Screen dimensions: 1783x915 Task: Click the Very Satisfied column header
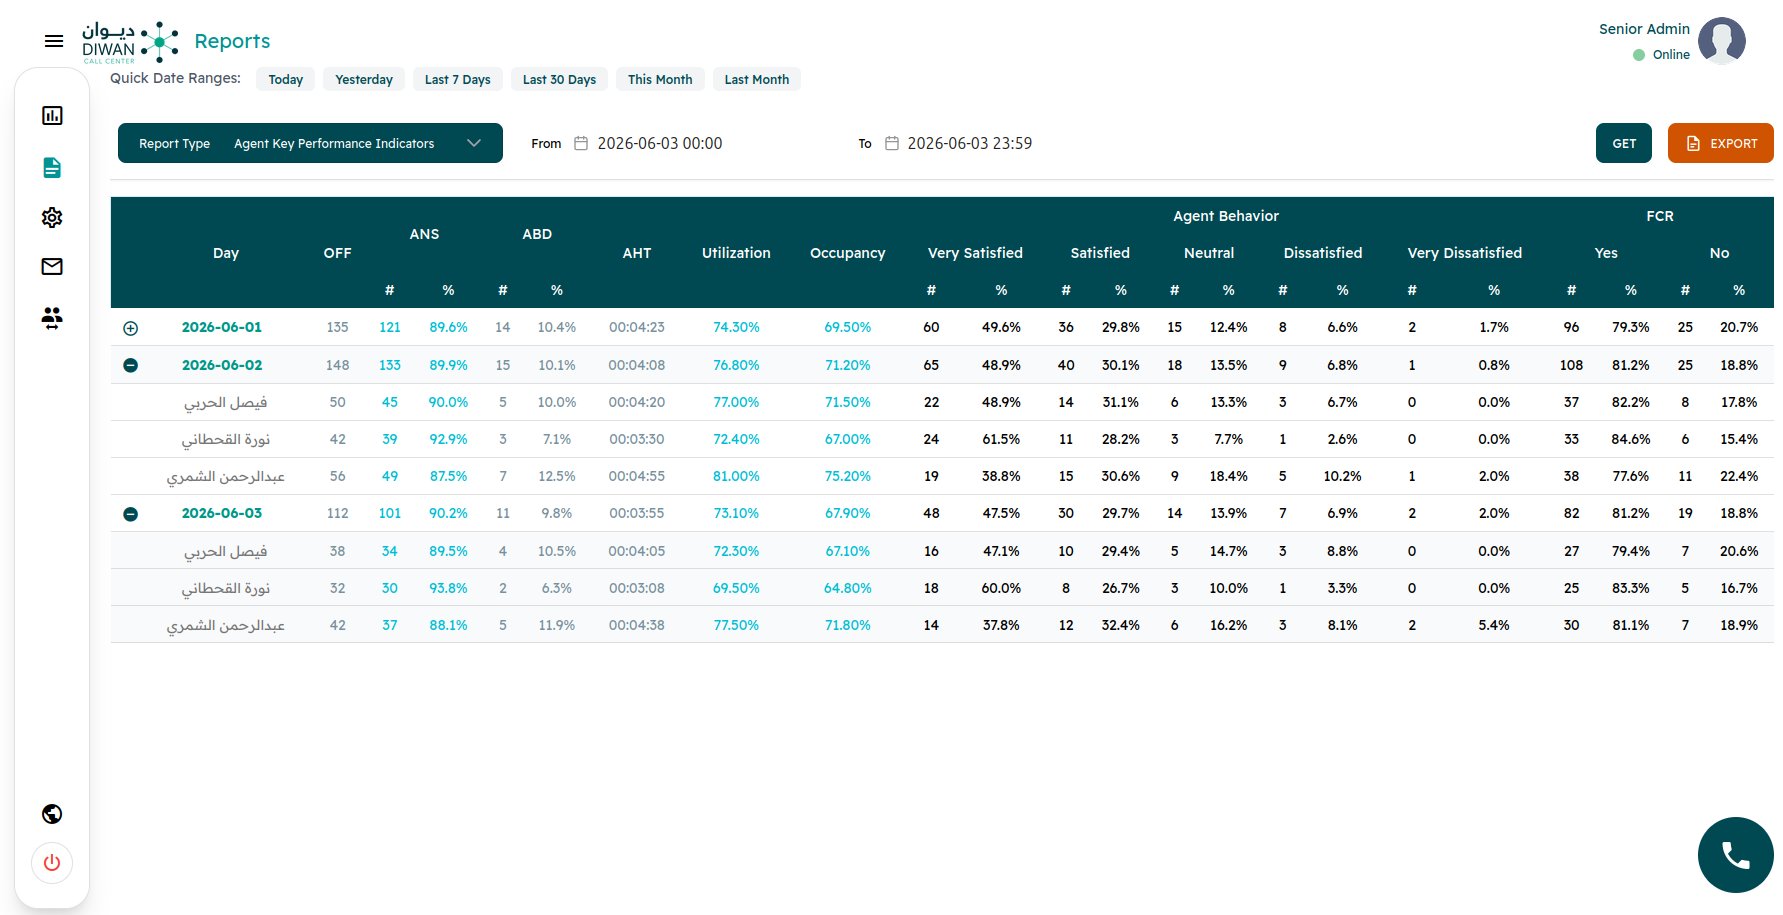click(x=975, y=253)
